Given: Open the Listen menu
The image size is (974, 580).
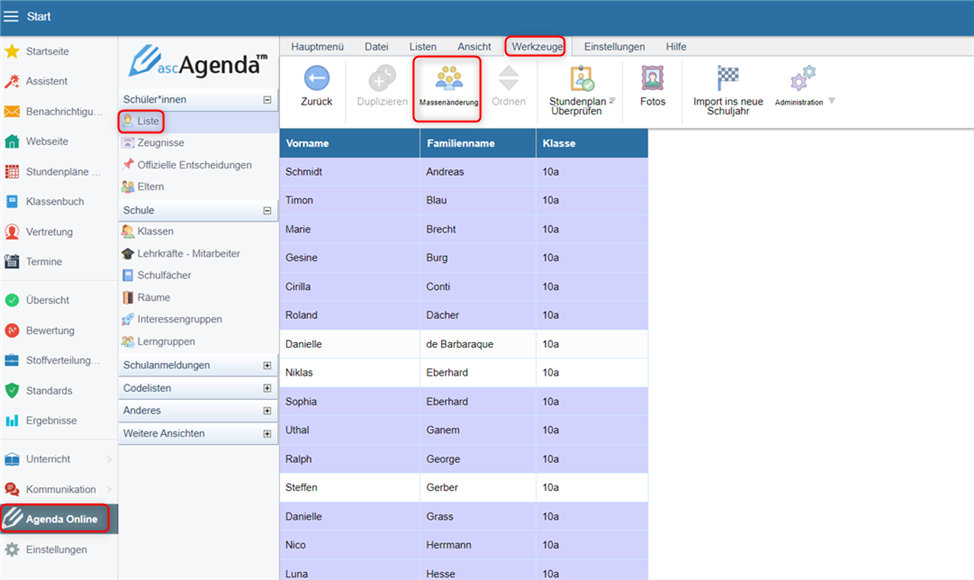Looking at the screenshot, I should [422, 47].
